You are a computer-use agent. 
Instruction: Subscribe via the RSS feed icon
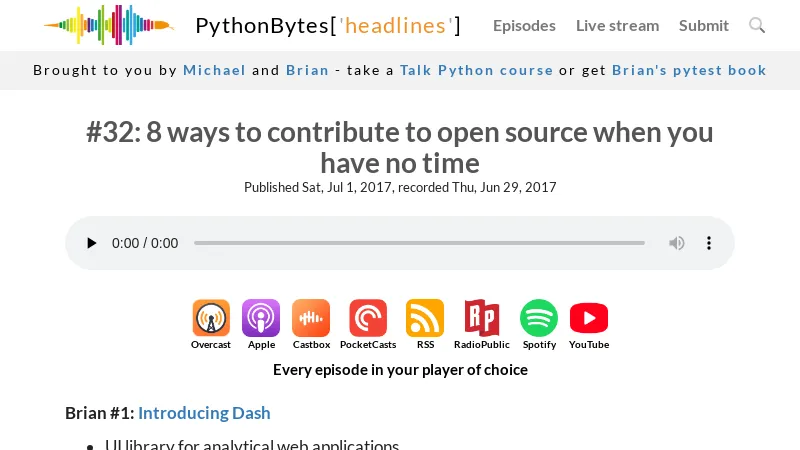coord(425,319)
